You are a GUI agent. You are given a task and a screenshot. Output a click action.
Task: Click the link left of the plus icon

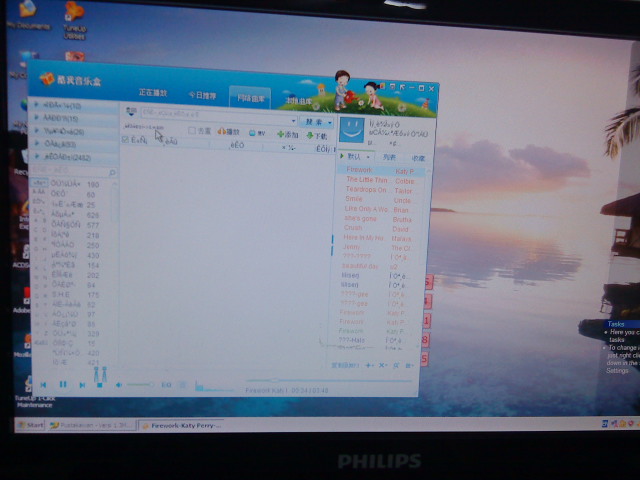pos(345,365)
